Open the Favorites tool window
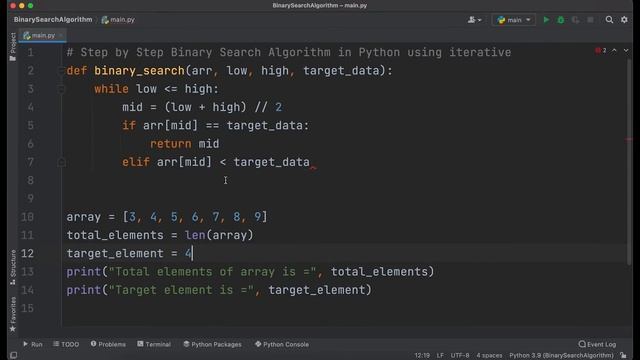 point(13,314)
